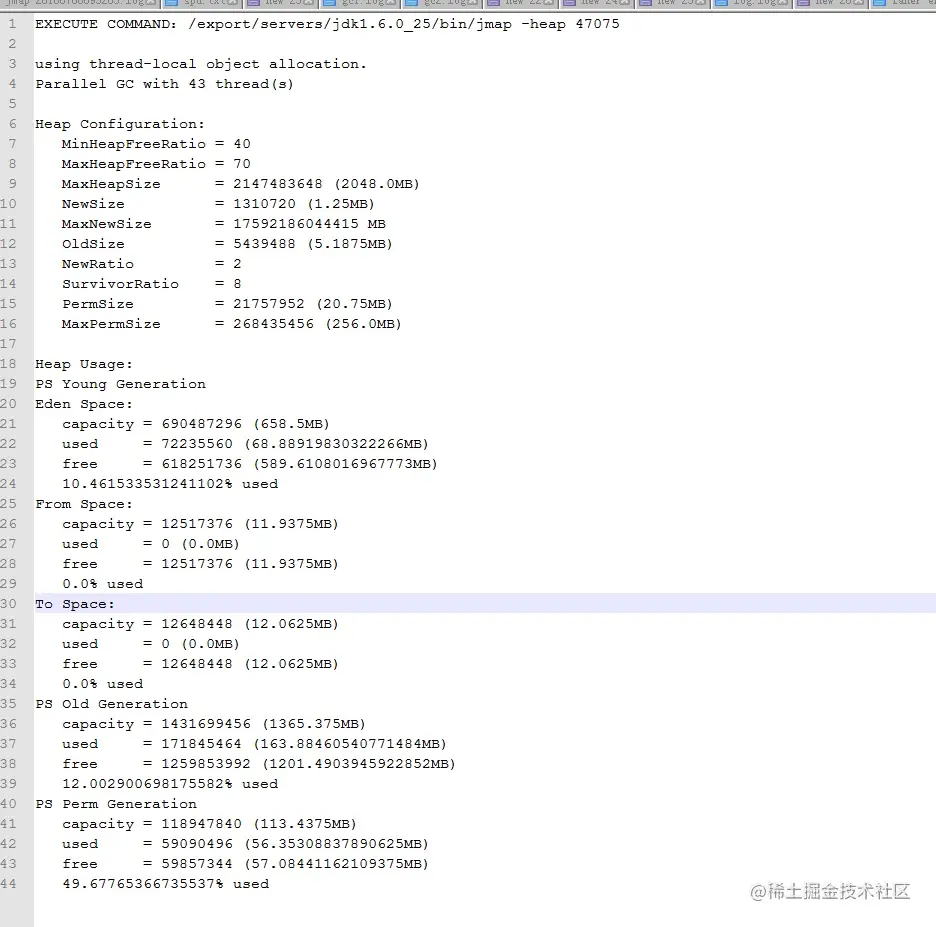Click the 'MinHeapFreeRatio = 40' line

[156, 144]
